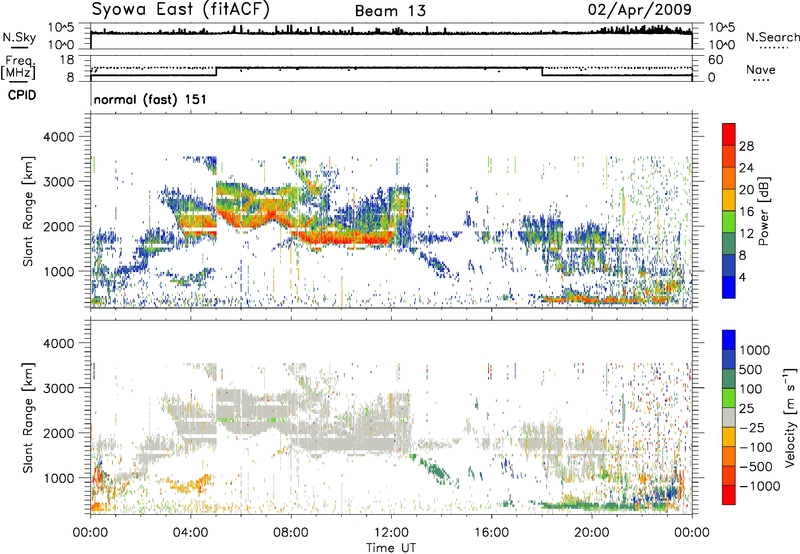Click the gray swatch of Velocity colorbar
Image resolution: width=800 pixels, height=554 pixels.
(x=729, y=417)
